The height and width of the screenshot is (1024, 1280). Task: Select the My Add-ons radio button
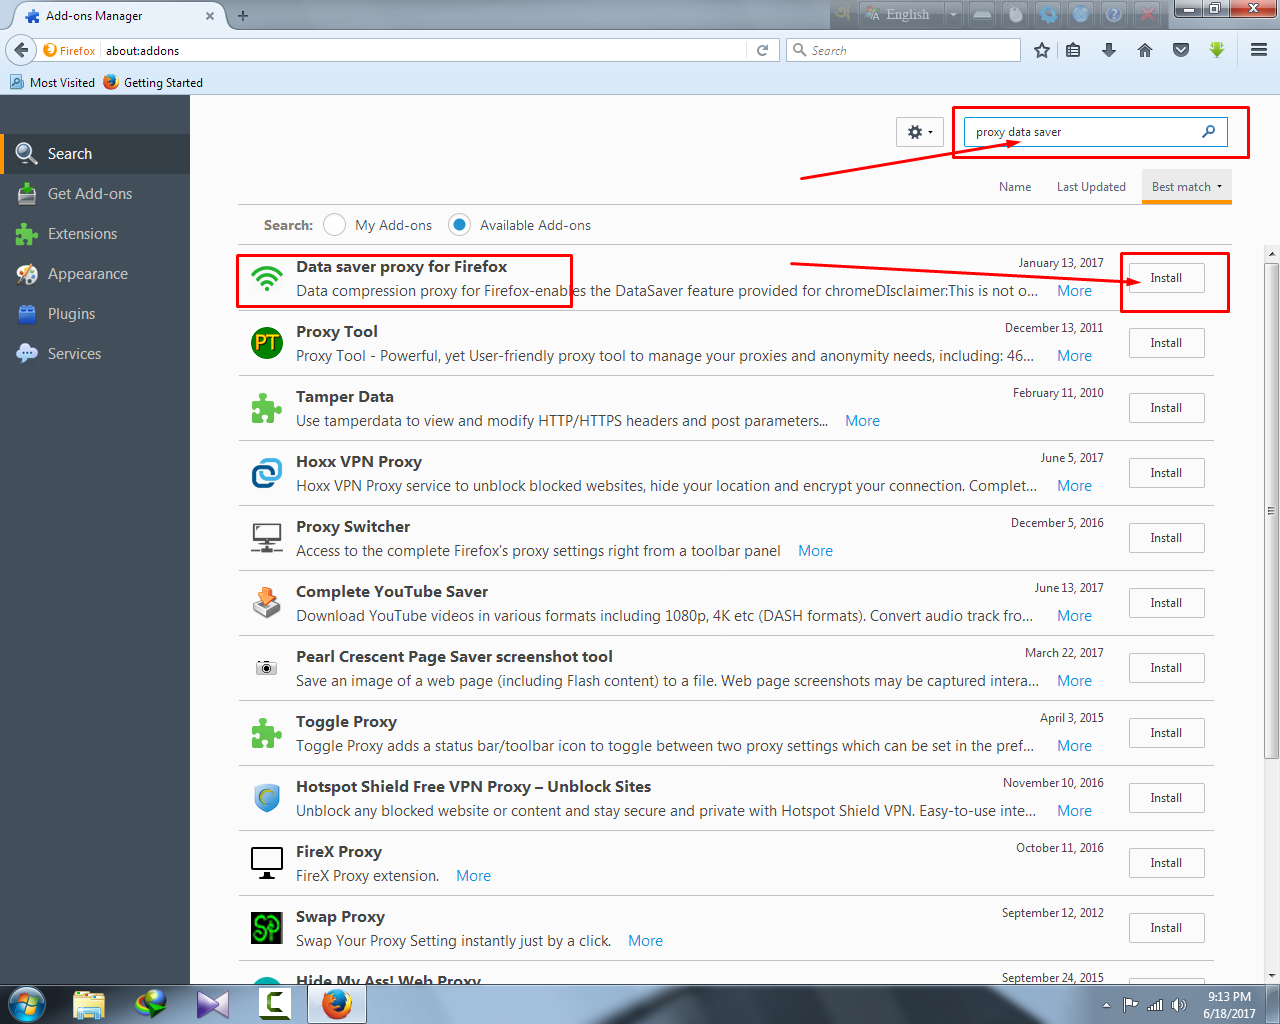pyautogui.click(x=335, y=225)
